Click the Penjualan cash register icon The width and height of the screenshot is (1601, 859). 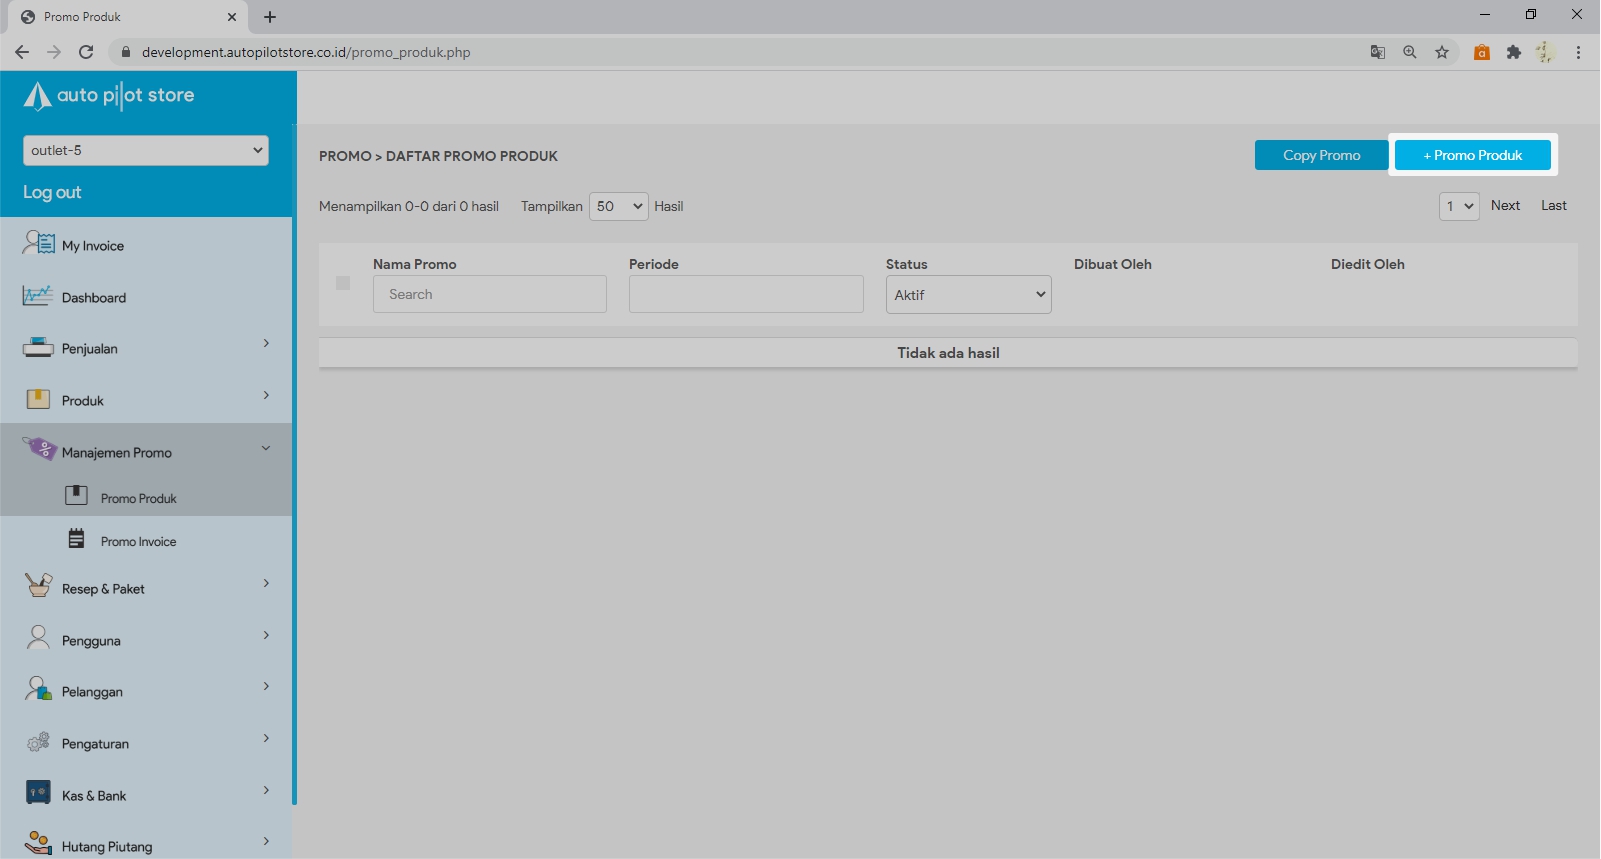[37, 348]
